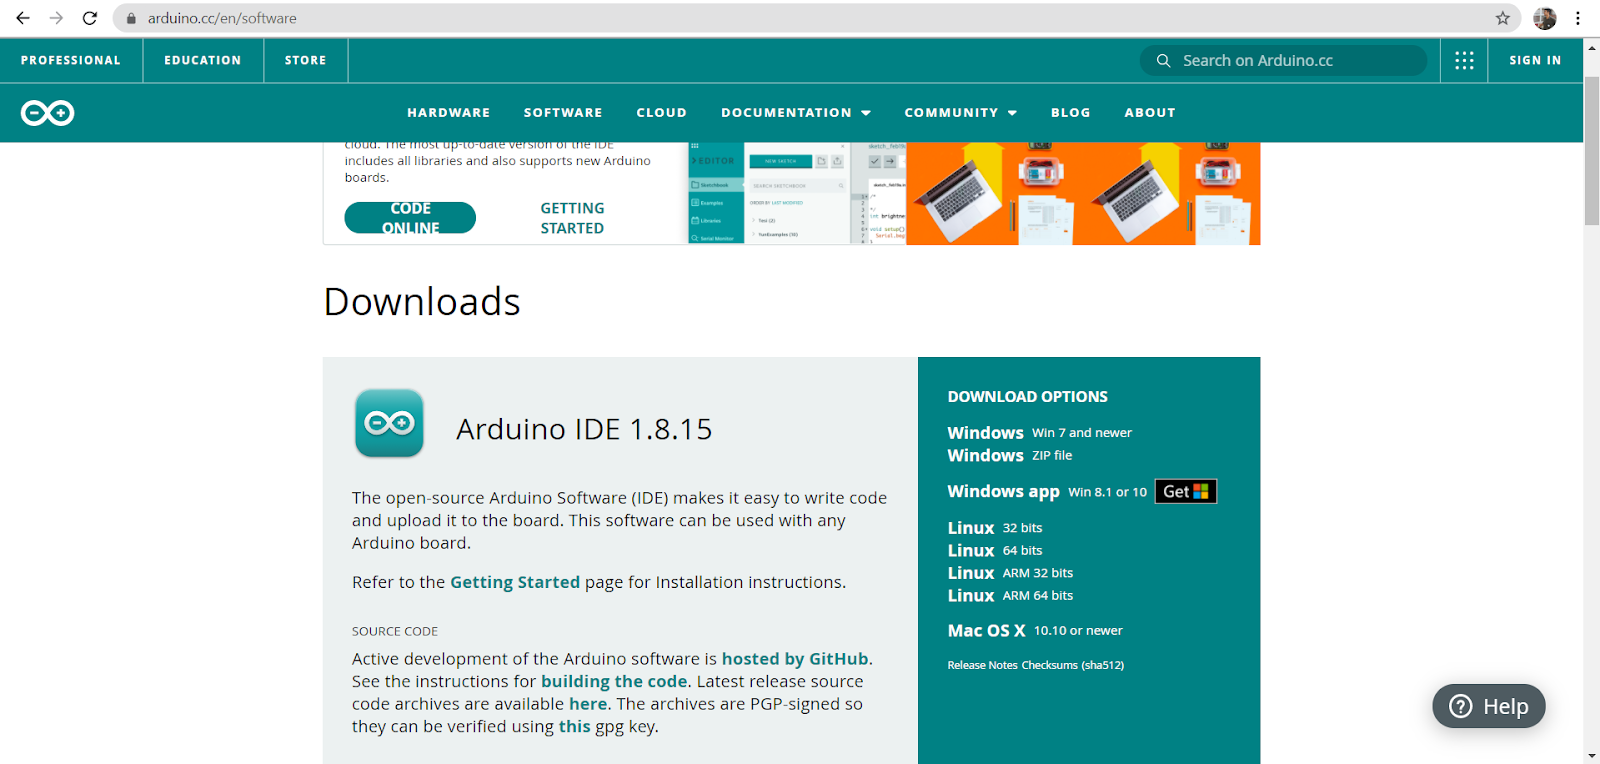Click the SOURCE CODE label

point(395,631)
